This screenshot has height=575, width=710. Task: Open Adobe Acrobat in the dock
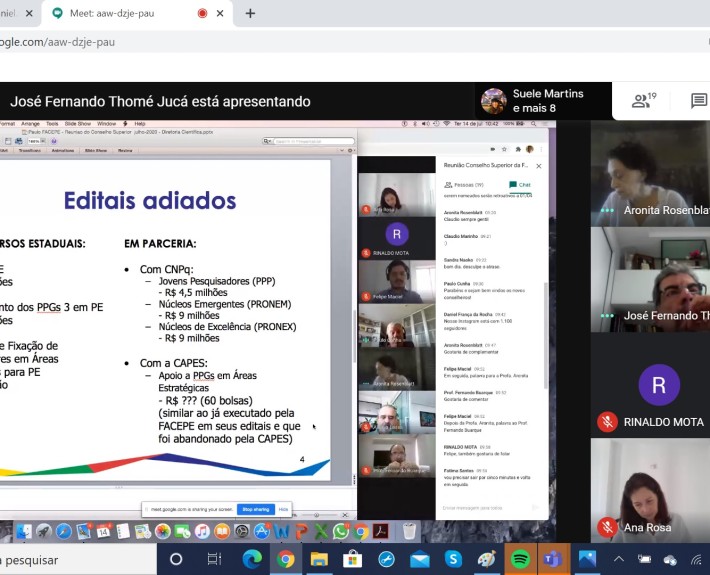pyautogui.click(x=380, y=531)
